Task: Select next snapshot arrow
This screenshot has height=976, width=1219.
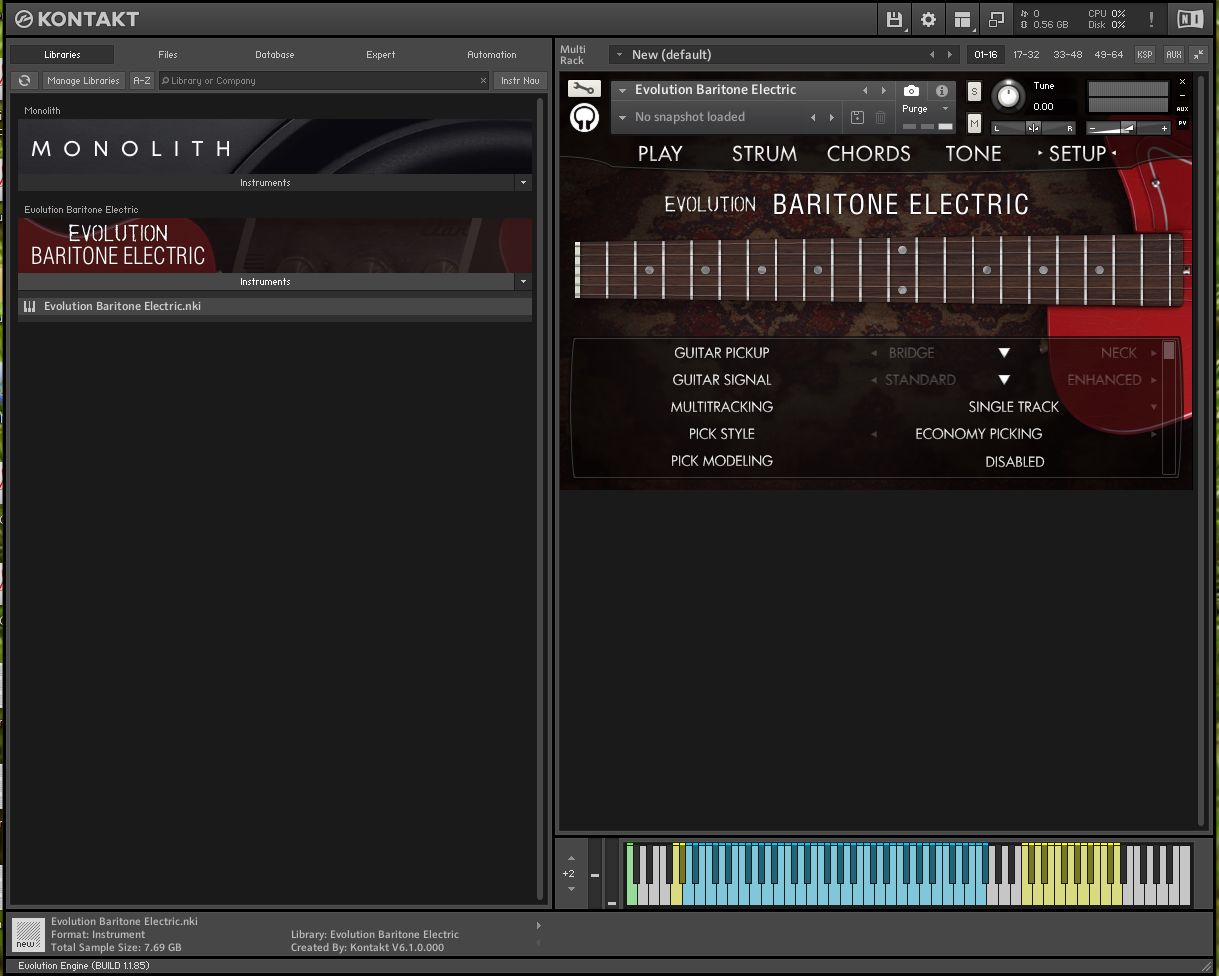Action: [x=832, y=117]
